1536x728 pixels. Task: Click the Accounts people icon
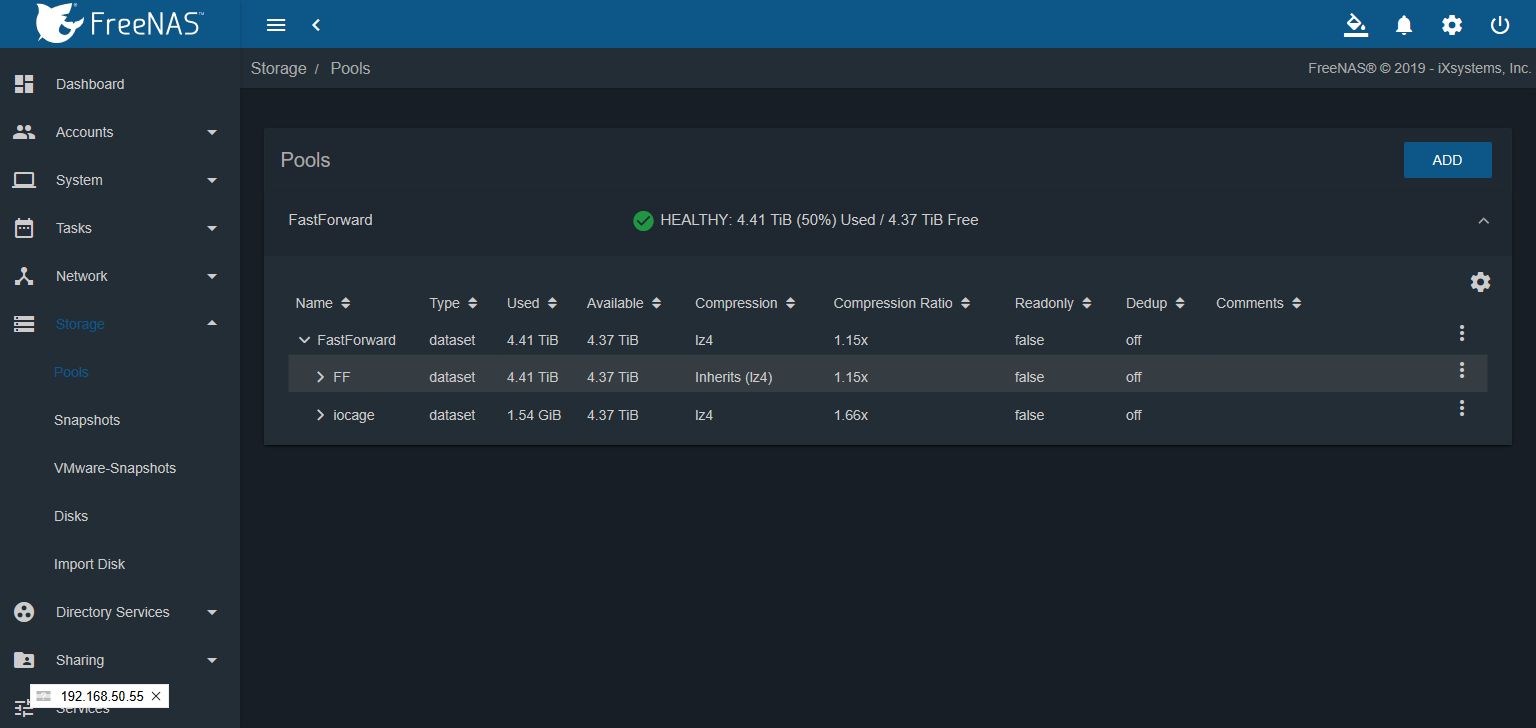coord(24,132)
